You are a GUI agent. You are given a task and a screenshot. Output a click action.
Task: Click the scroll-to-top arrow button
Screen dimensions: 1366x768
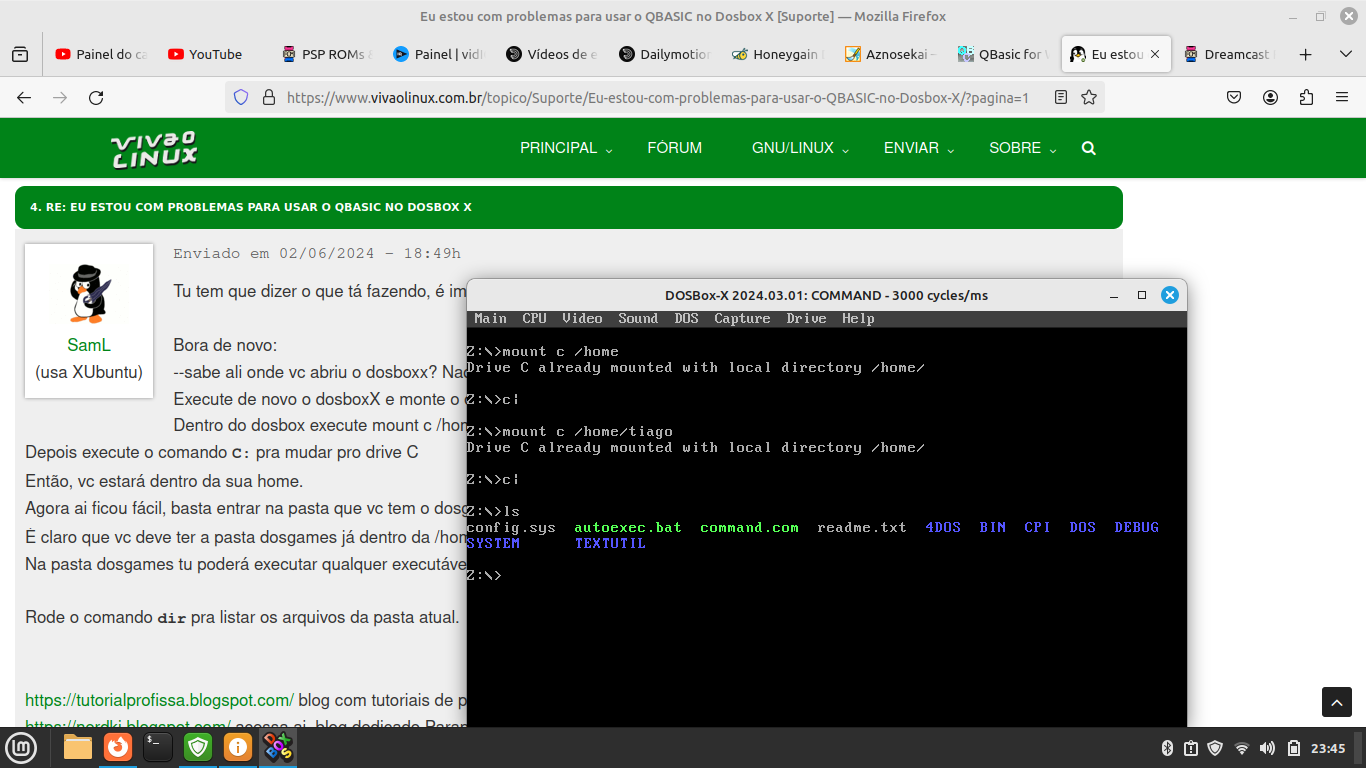tap(1337, 702)
